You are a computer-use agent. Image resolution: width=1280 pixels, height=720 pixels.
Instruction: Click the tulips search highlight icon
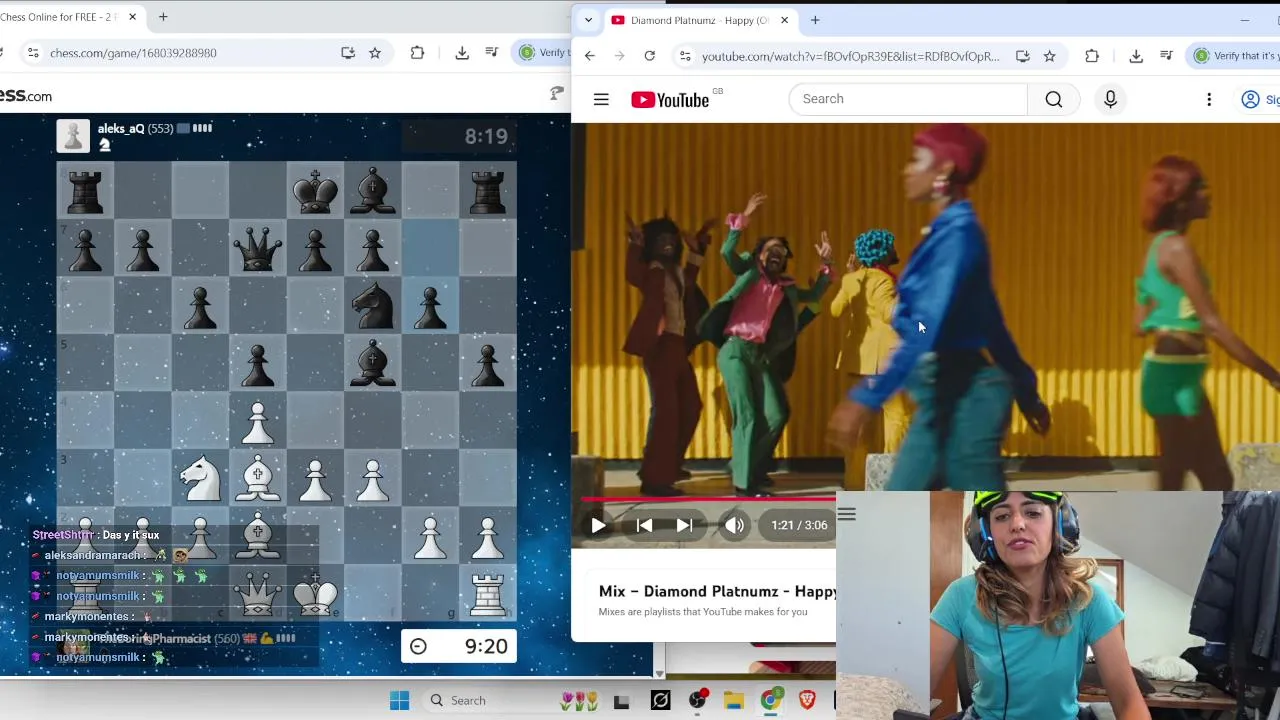[x=579, y=701]
